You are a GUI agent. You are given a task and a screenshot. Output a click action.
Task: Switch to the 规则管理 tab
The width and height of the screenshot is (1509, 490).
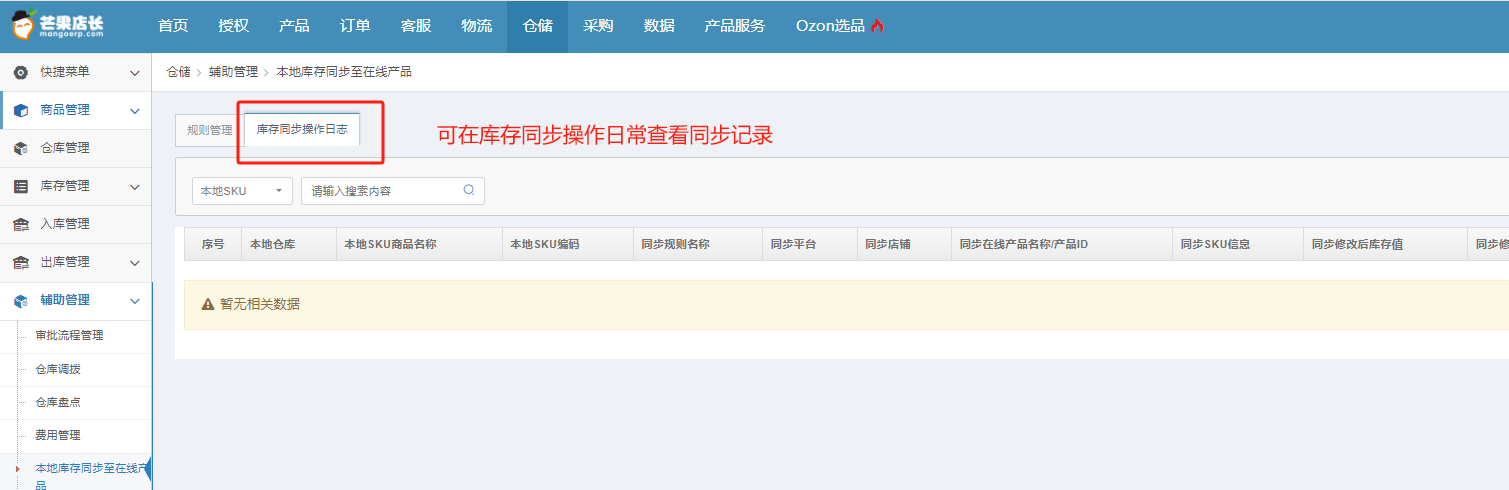coord(209,130)
